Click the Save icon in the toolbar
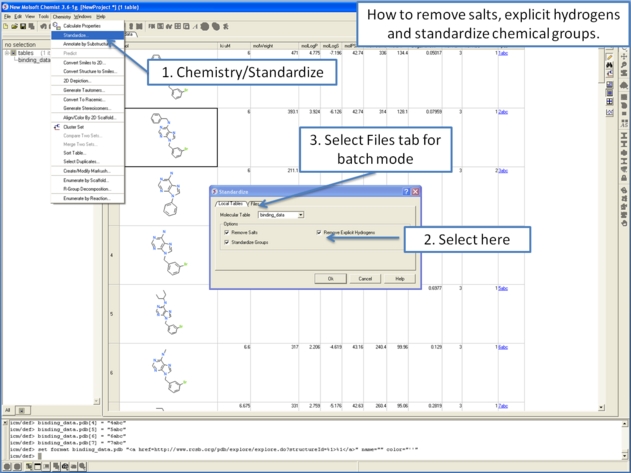 tap(21, 26)
